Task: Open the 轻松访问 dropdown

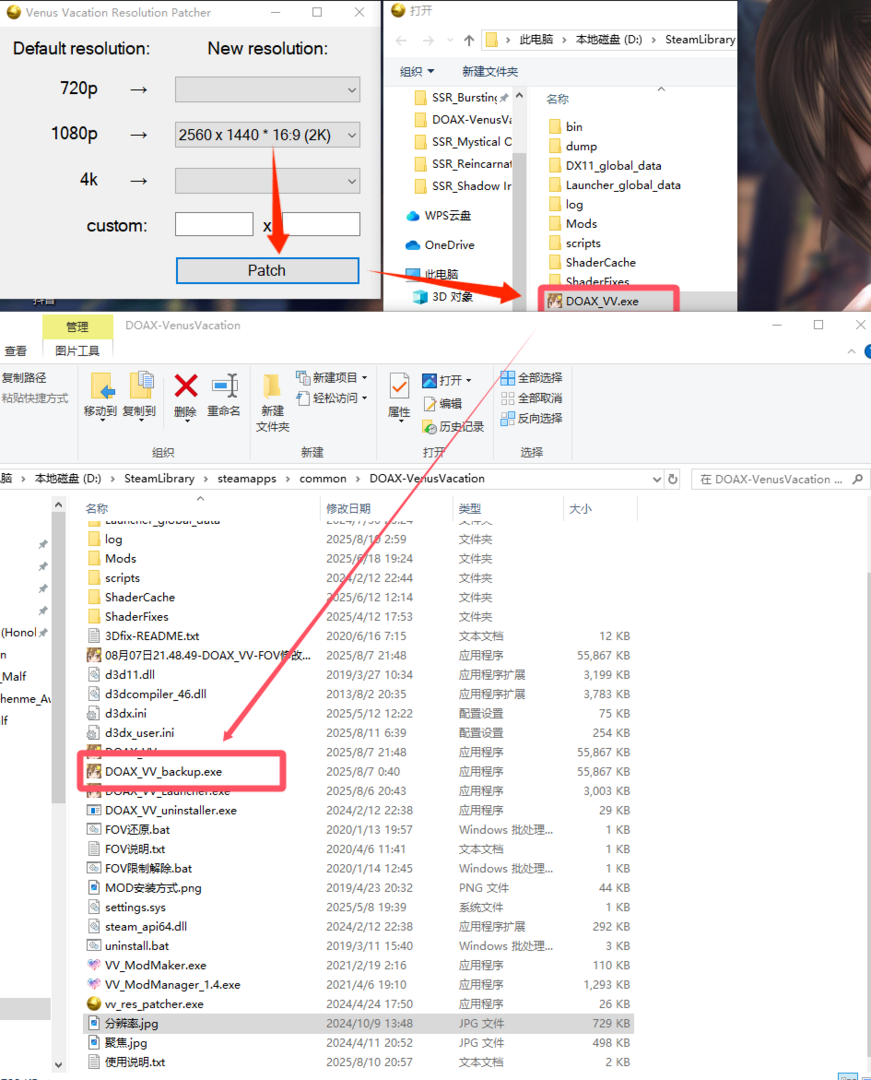Action: pos(332,398)
